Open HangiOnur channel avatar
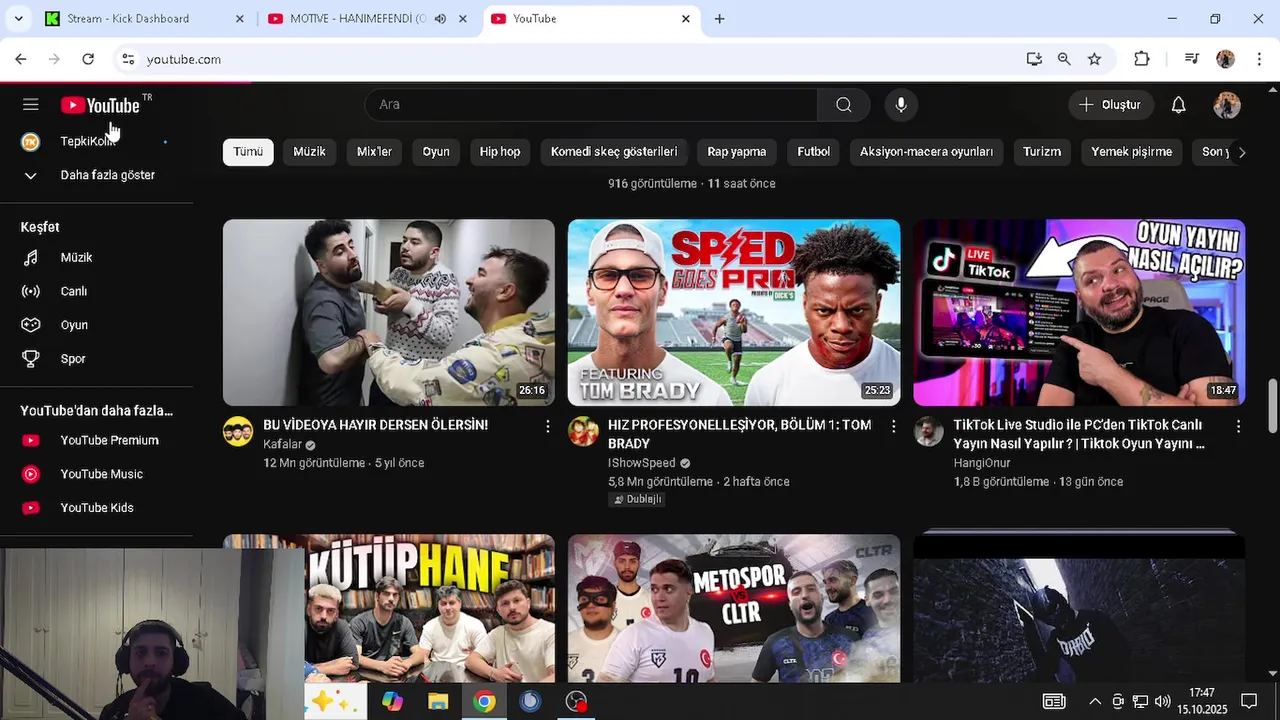 (929, 432)
